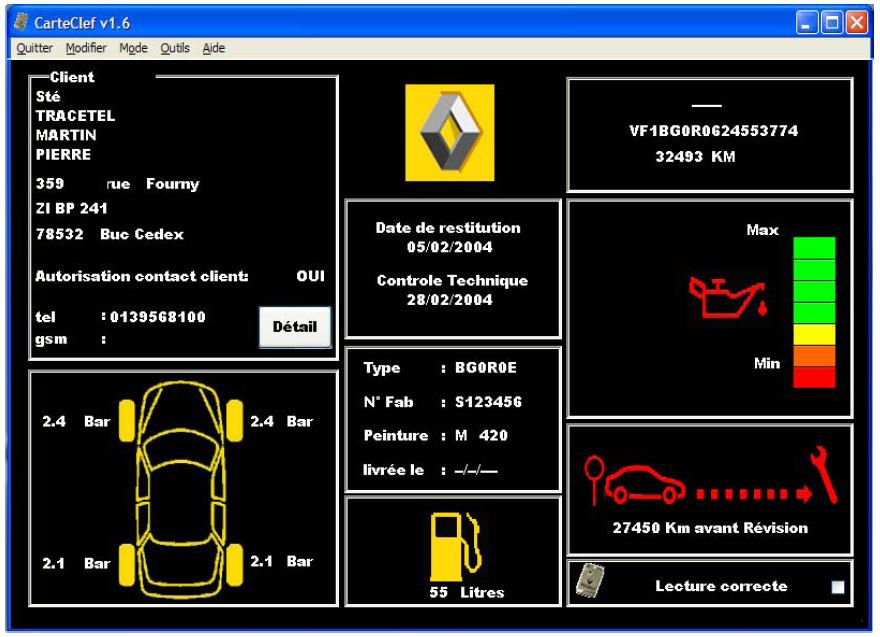This screenshot has width=880, height=637.
Task: Click the front right 2.4 Bar pressure
Action: (281, 421)
